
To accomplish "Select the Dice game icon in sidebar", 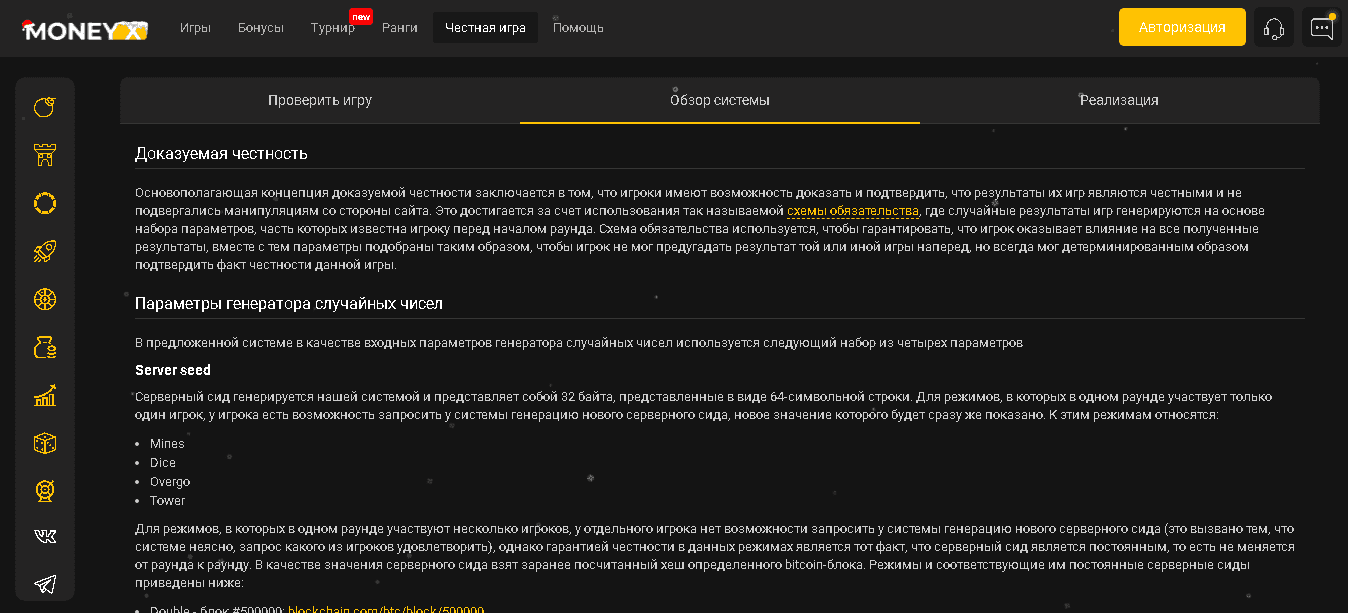I will pos(45,443).
